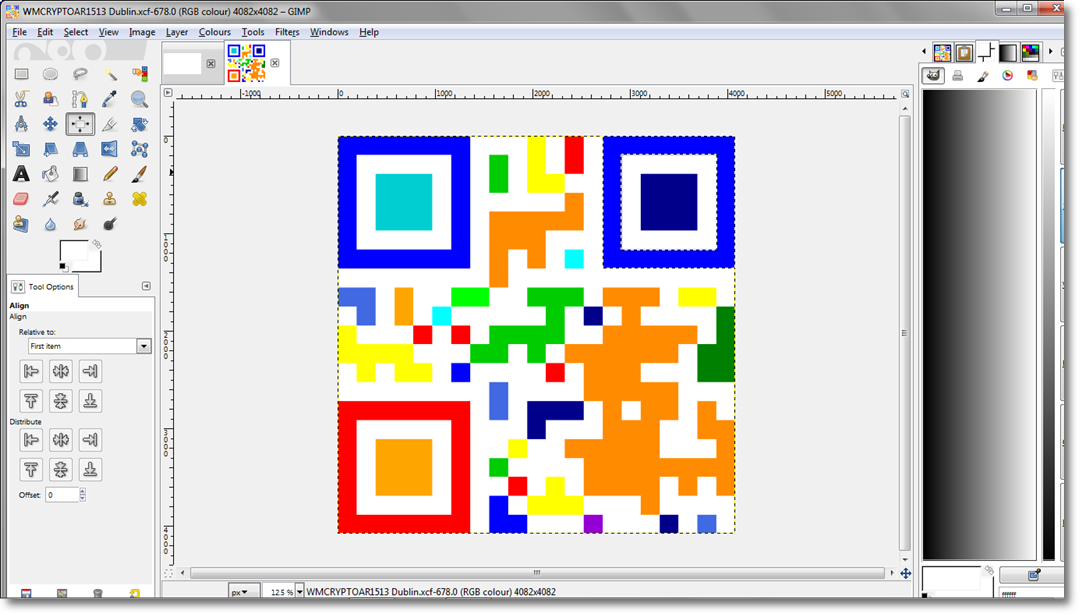Image resolution: width=1080 pixels, height=615 pixels.
Task: Select the Measure compass tool
Action: [21, 124]
